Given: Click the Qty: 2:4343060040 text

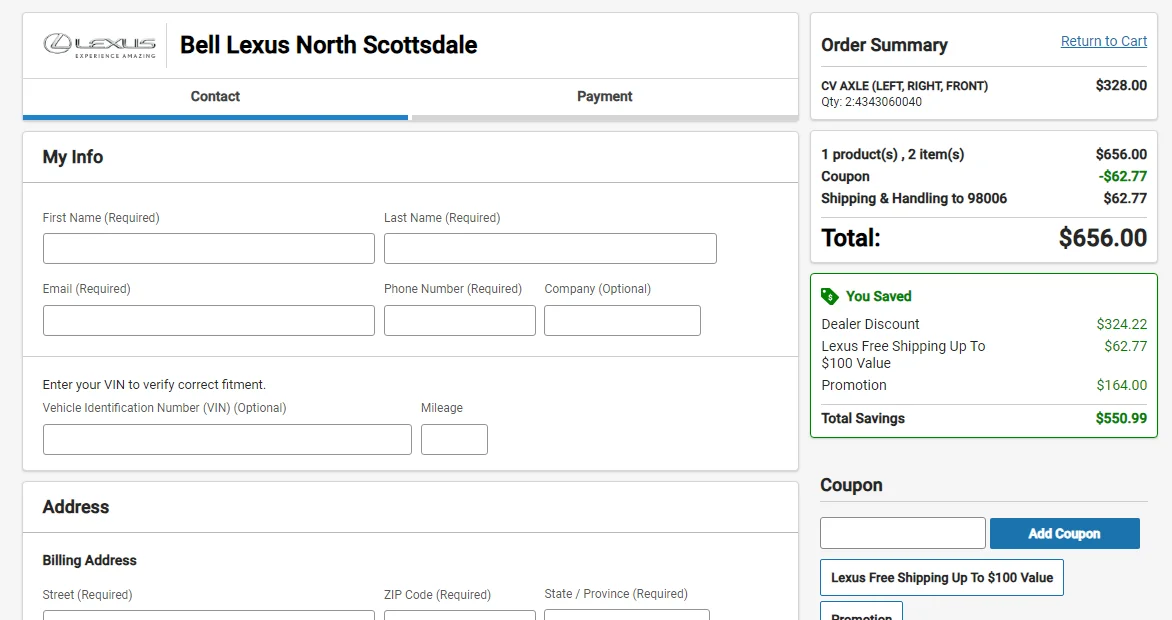Looking at the screenshot, I should tap(872, 102).
